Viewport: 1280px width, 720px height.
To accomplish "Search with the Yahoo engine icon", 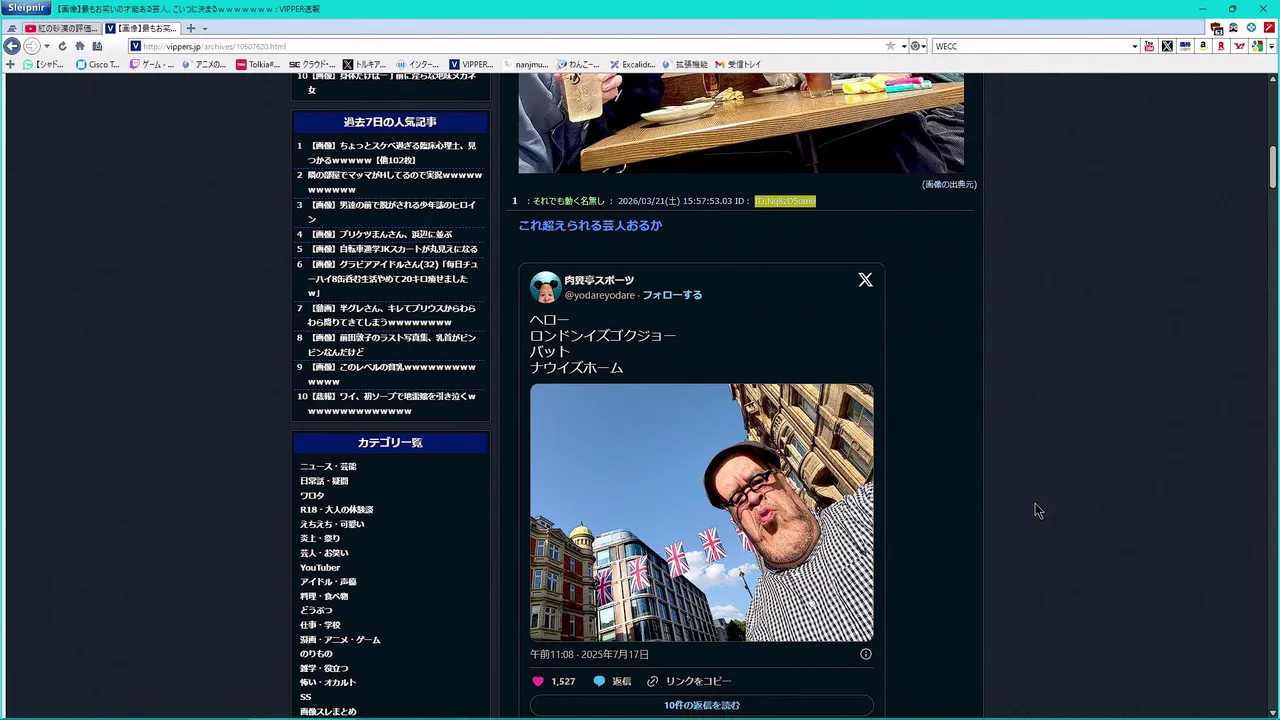I will tap(1239, 46).
